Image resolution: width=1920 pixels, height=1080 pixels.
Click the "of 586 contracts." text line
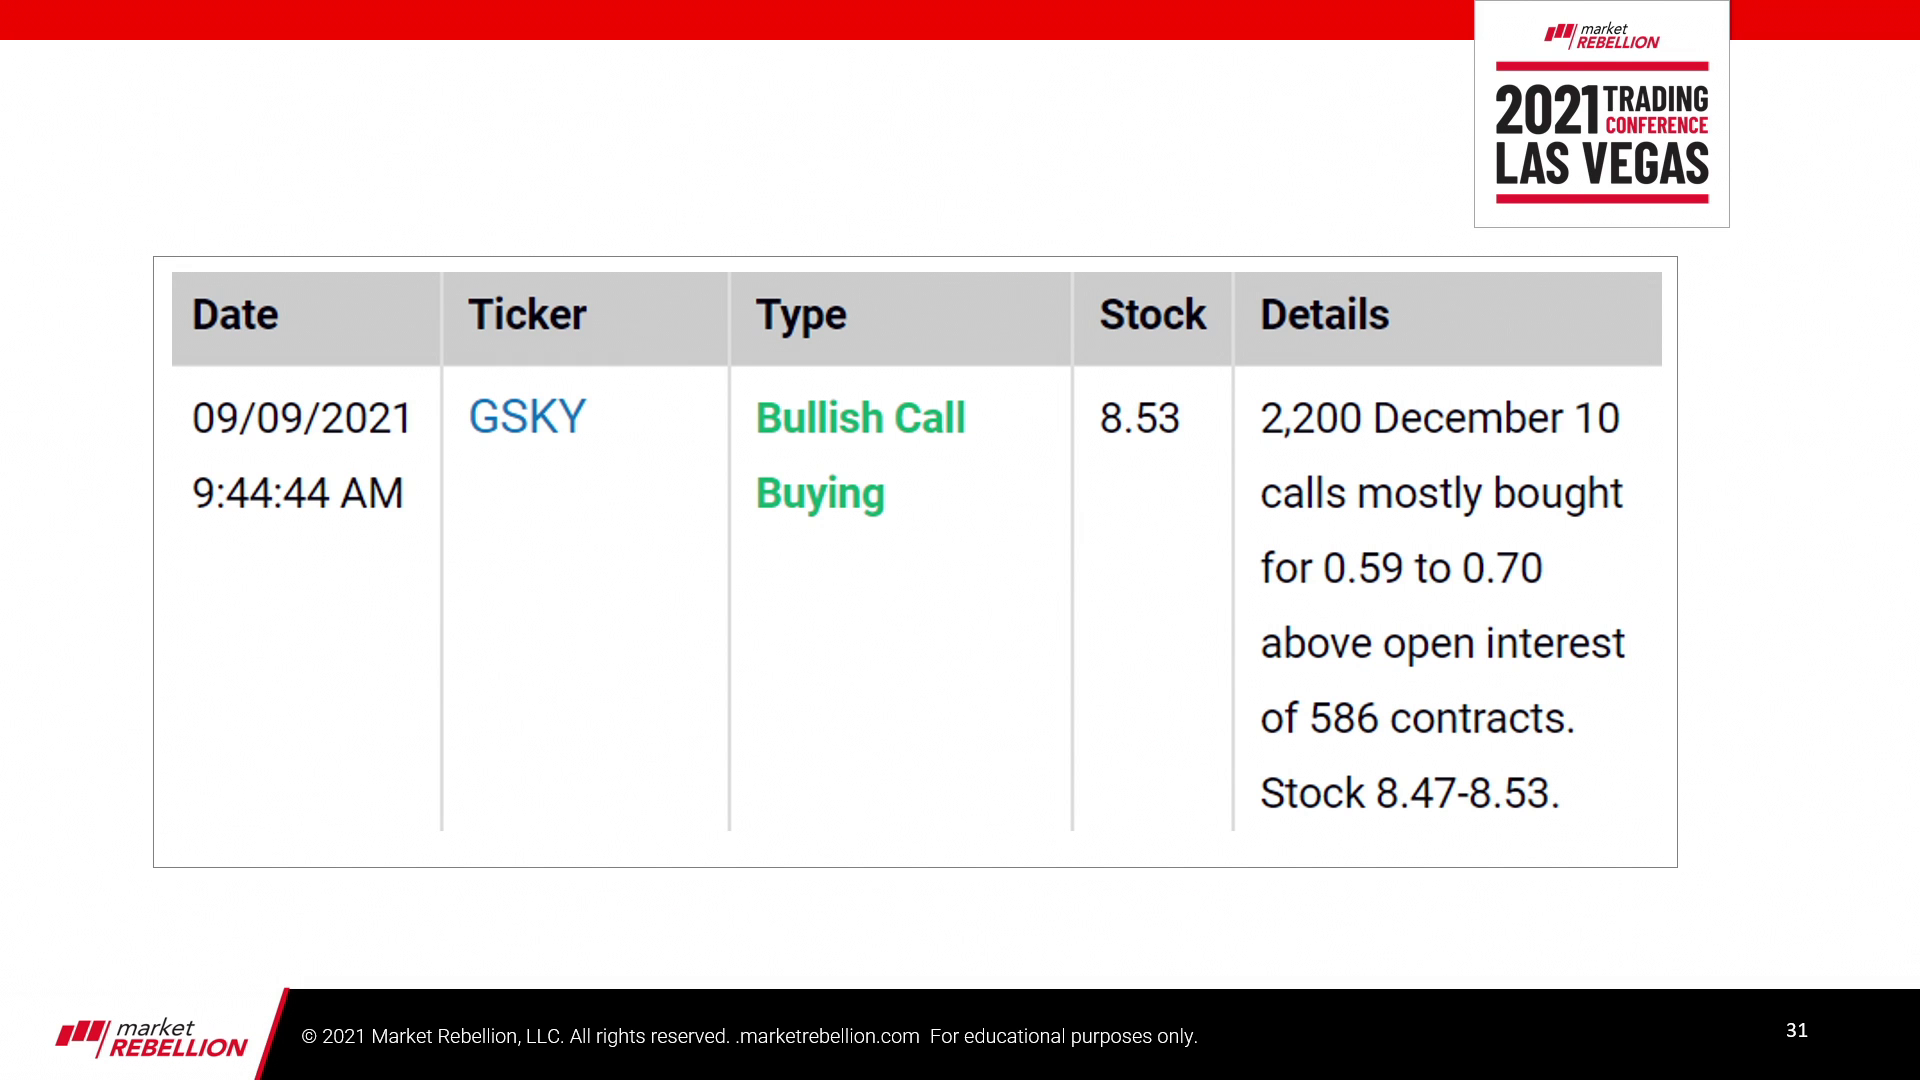(x=1417, y=718)
